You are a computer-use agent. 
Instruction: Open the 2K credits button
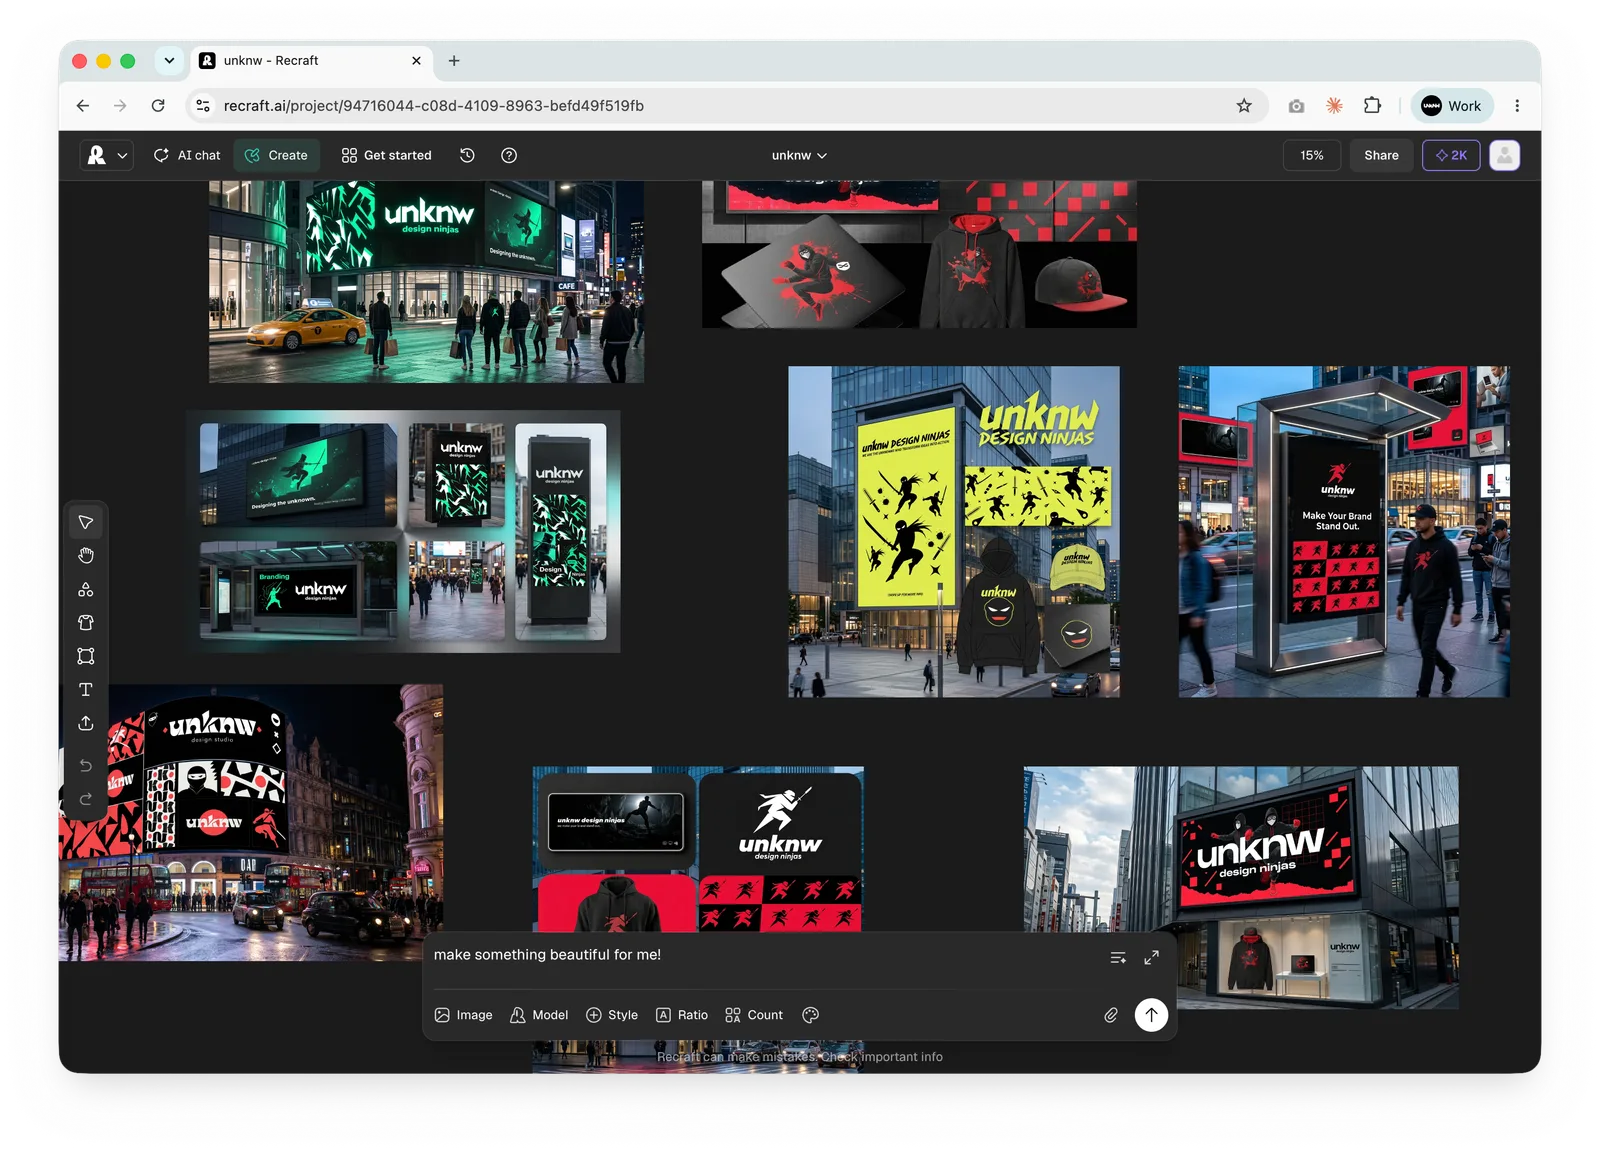pos(1451,155)
